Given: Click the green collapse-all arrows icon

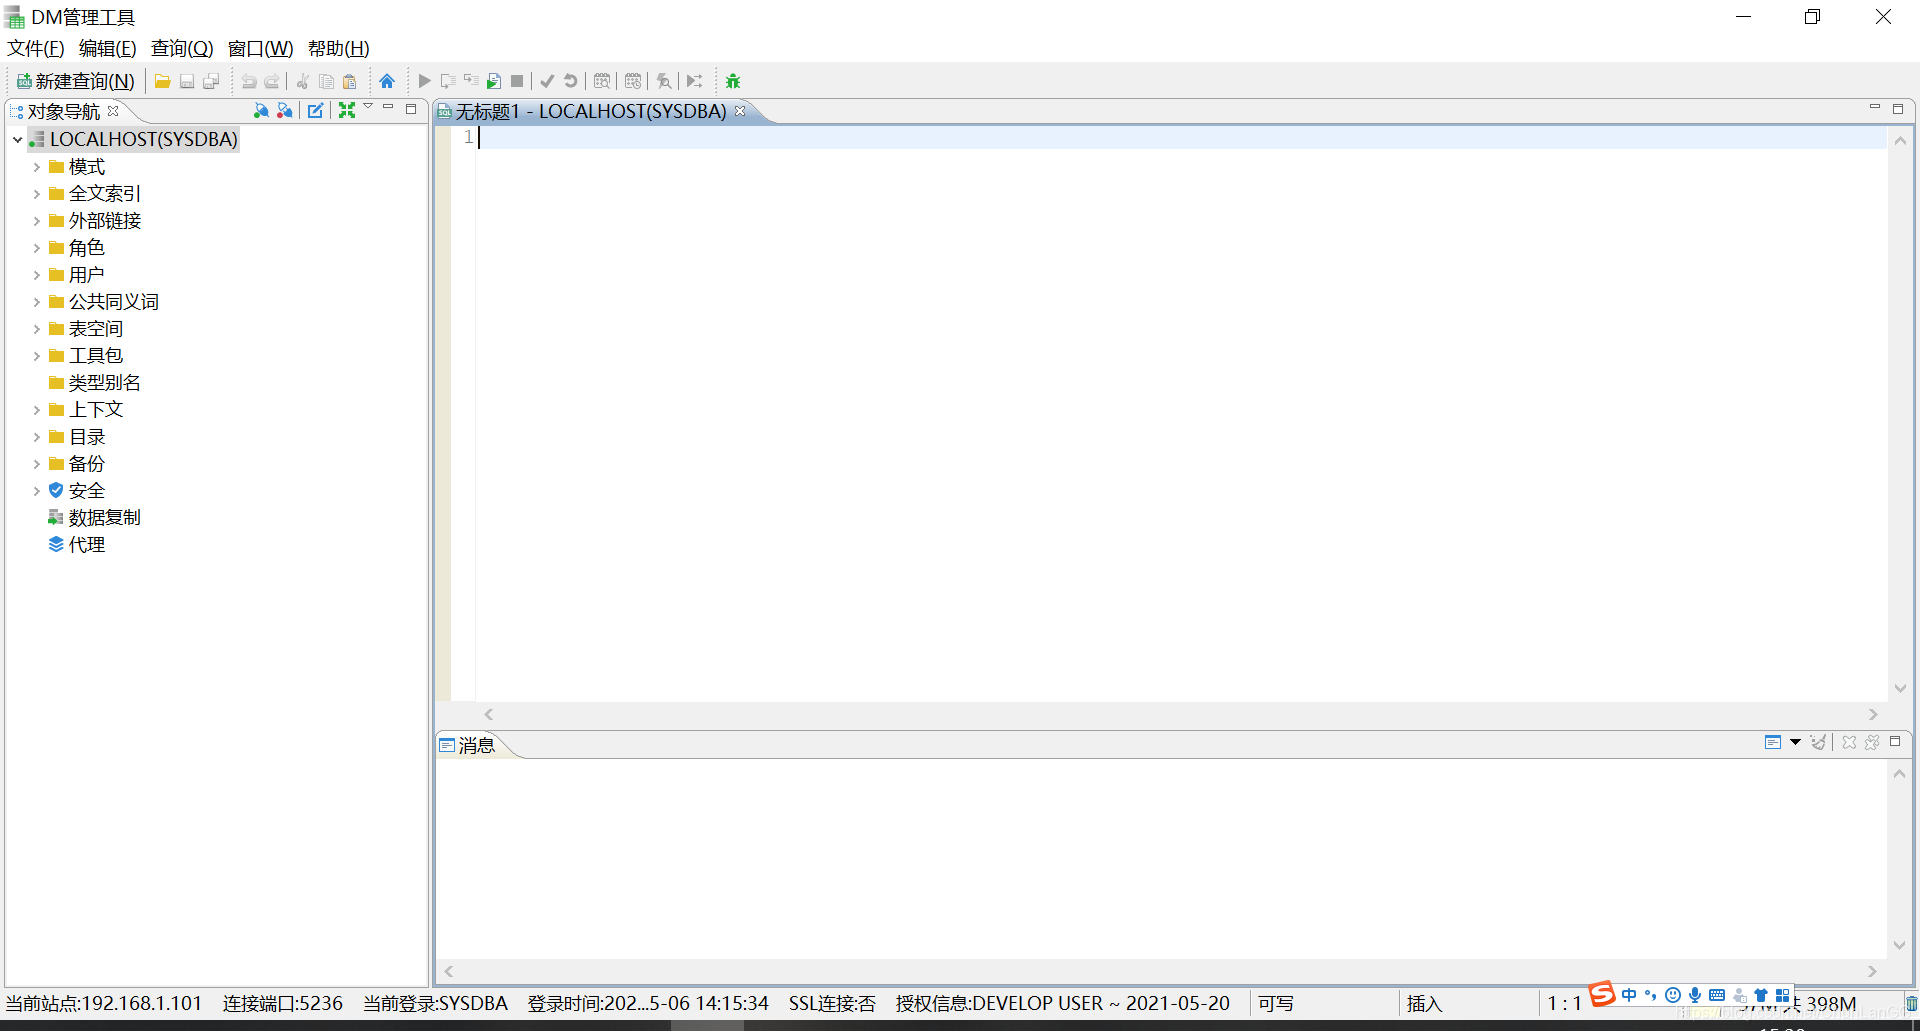Looking at the screenshot, I should 347,110.
